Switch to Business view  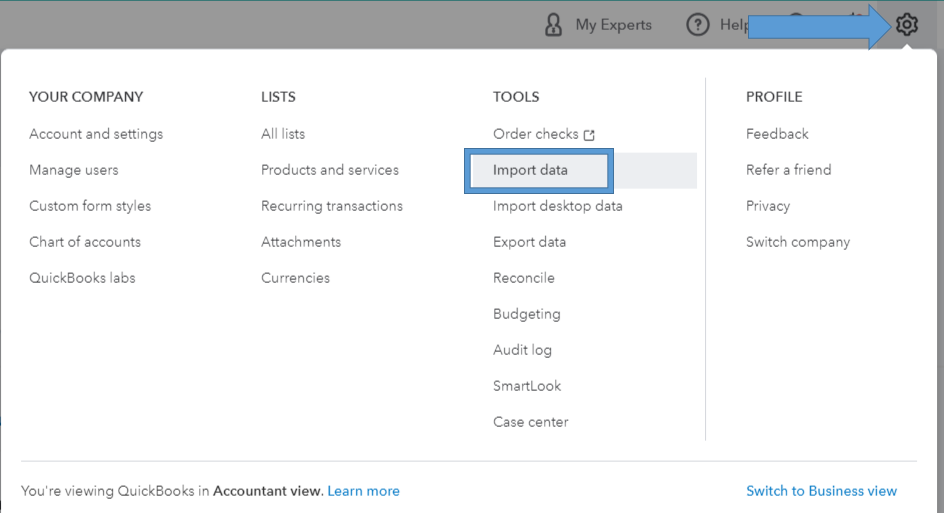[821, 491]
